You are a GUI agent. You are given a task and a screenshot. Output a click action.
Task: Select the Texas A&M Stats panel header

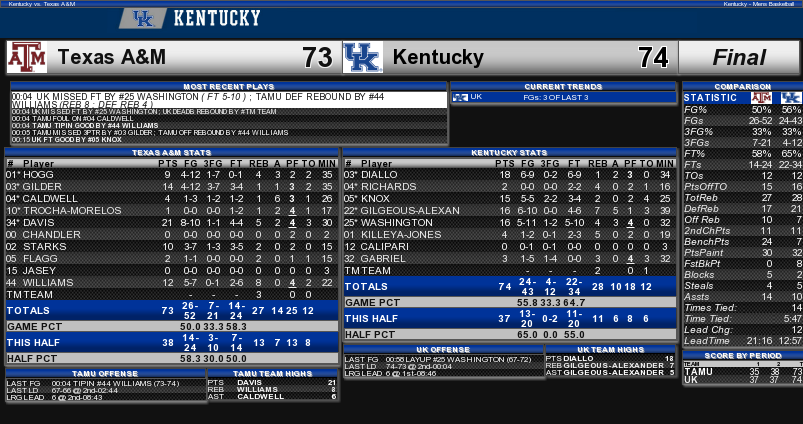coord(172,153)
